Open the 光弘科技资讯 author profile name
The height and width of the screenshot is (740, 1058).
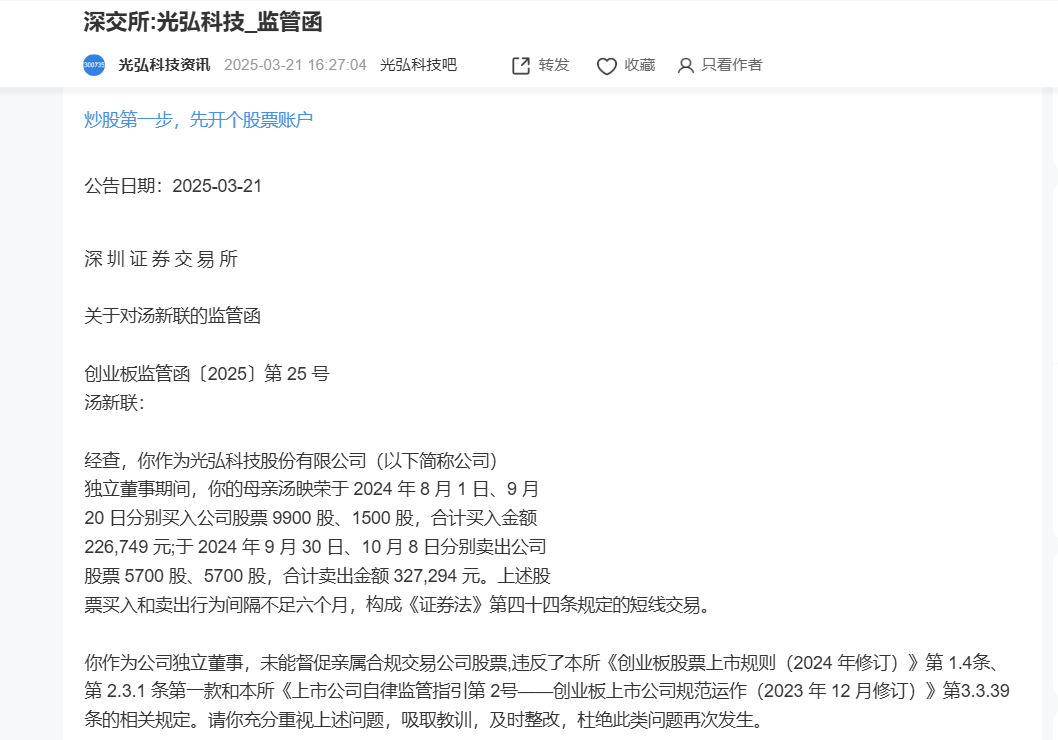164,65
